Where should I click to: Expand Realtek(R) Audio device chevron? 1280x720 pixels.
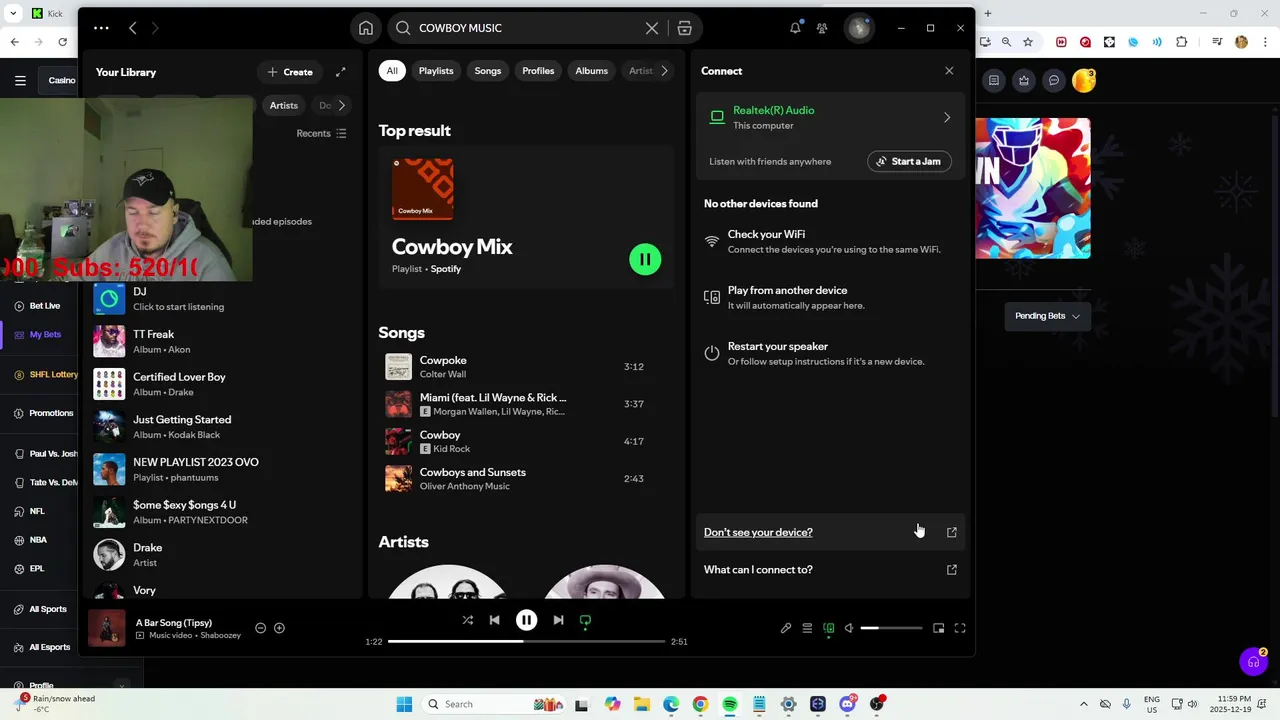947,117
